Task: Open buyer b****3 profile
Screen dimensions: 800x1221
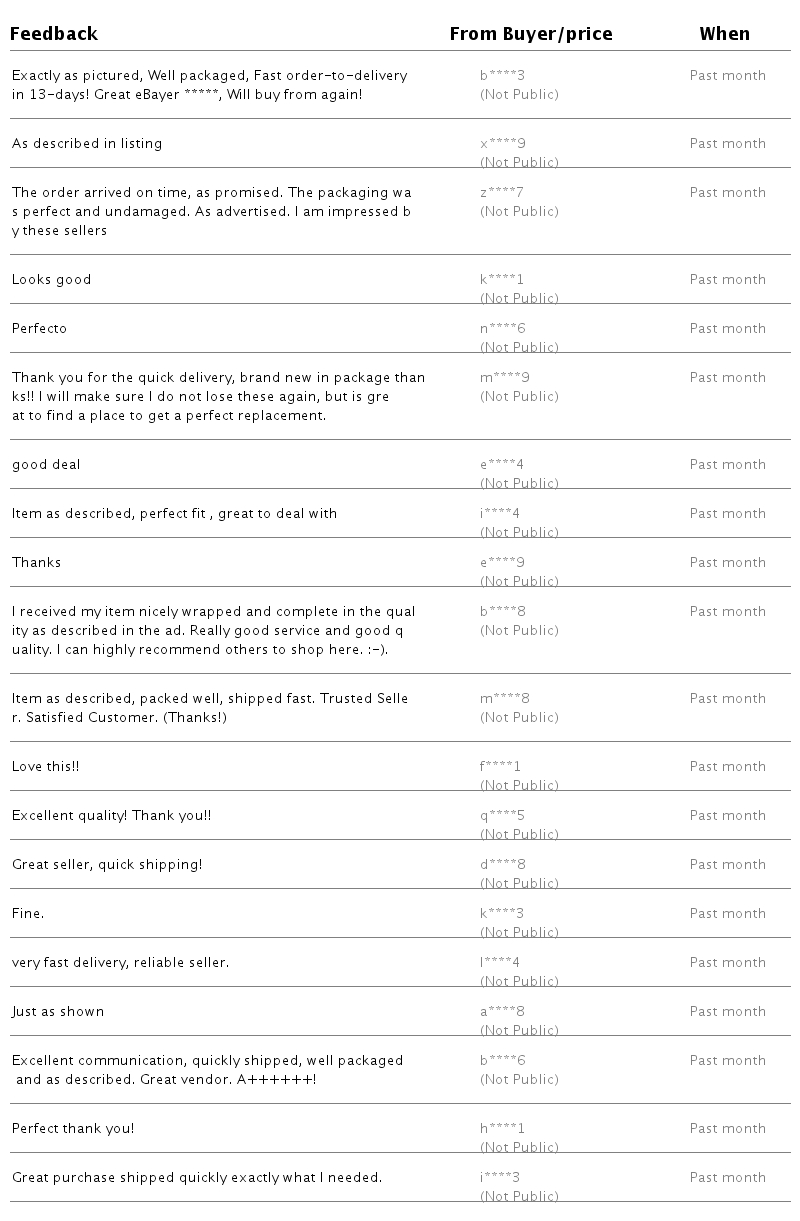Action: point(502,75)
